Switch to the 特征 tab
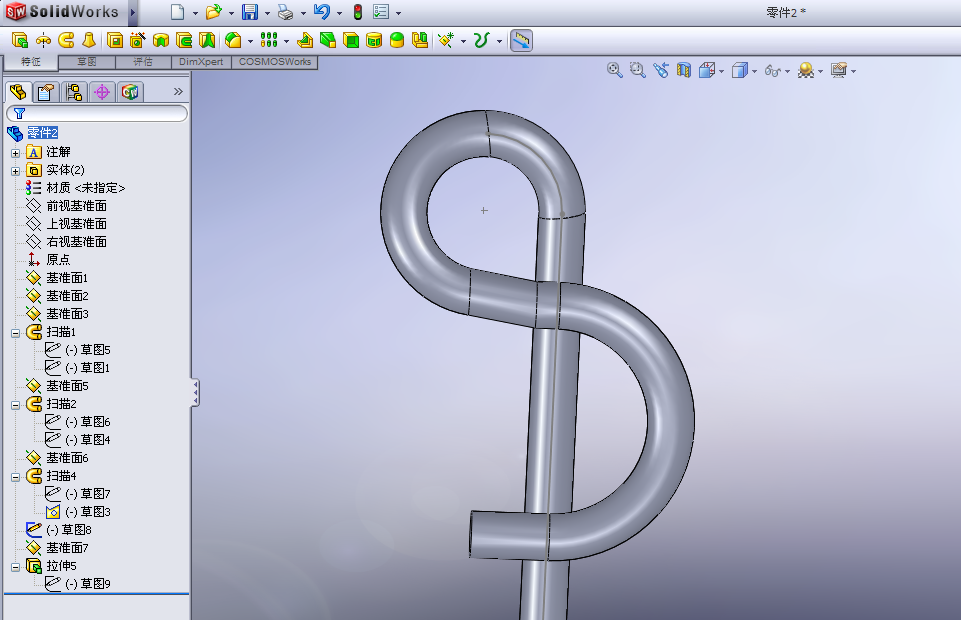Image resolution: width=961 pixels, height=620 pixels. 31,62
